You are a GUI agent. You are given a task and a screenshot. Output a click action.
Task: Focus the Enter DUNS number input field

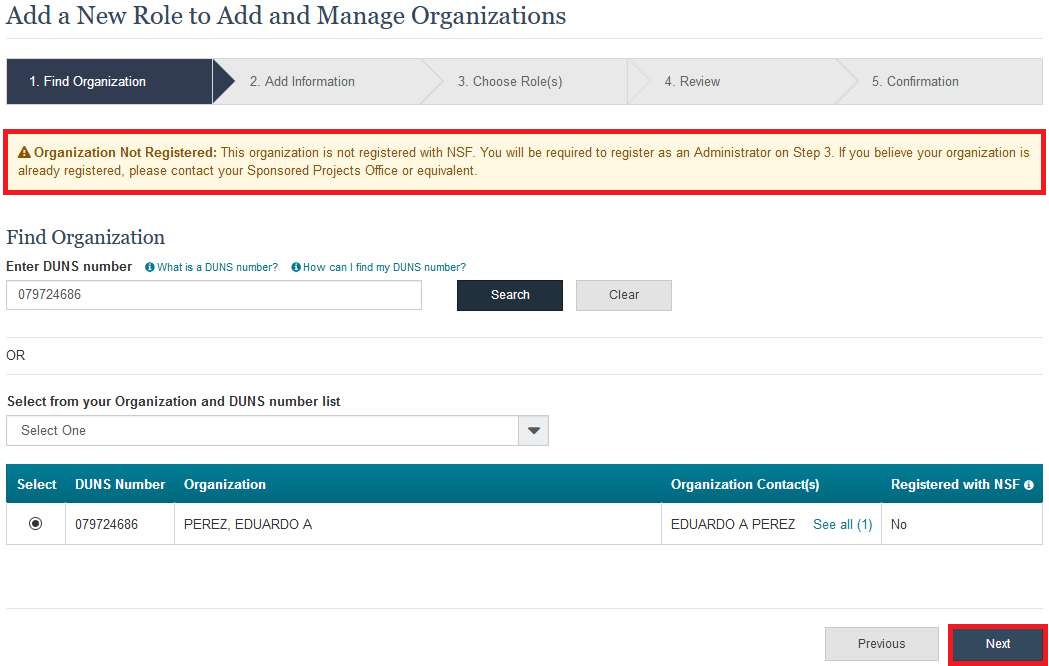pyautogui.click(x=214, y=295)
